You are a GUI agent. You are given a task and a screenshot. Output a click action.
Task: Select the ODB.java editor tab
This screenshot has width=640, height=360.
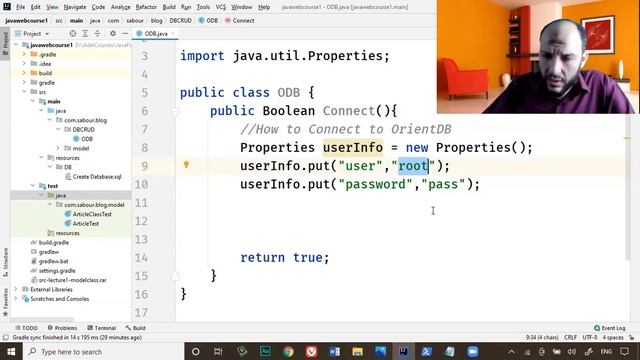coord(156,33)
